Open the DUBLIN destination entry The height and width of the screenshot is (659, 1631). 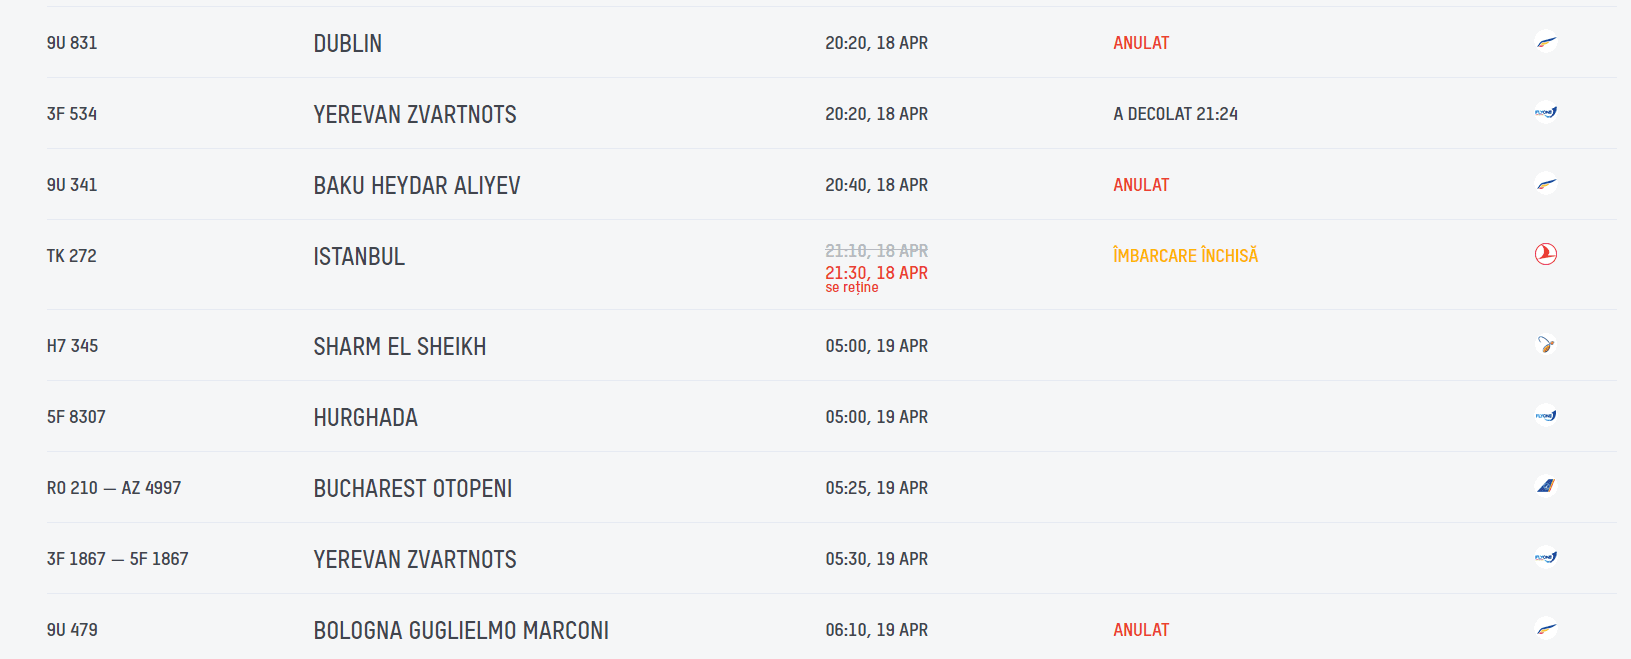coord(348,44)
